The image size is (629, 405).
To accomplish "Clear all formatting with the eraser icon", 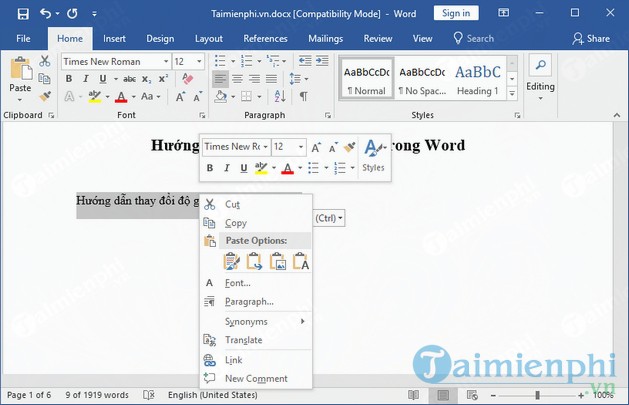I will (x=187, y=78).
